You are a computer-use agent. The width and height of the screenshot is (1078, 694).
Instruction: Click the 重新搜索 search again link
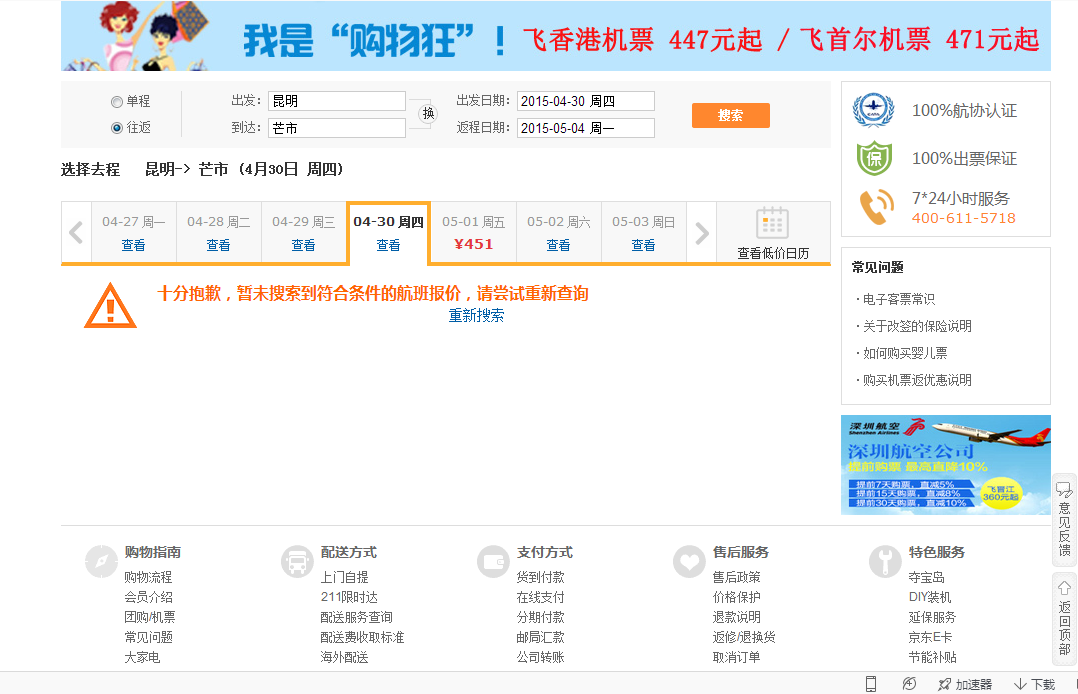tap(476, 315)
